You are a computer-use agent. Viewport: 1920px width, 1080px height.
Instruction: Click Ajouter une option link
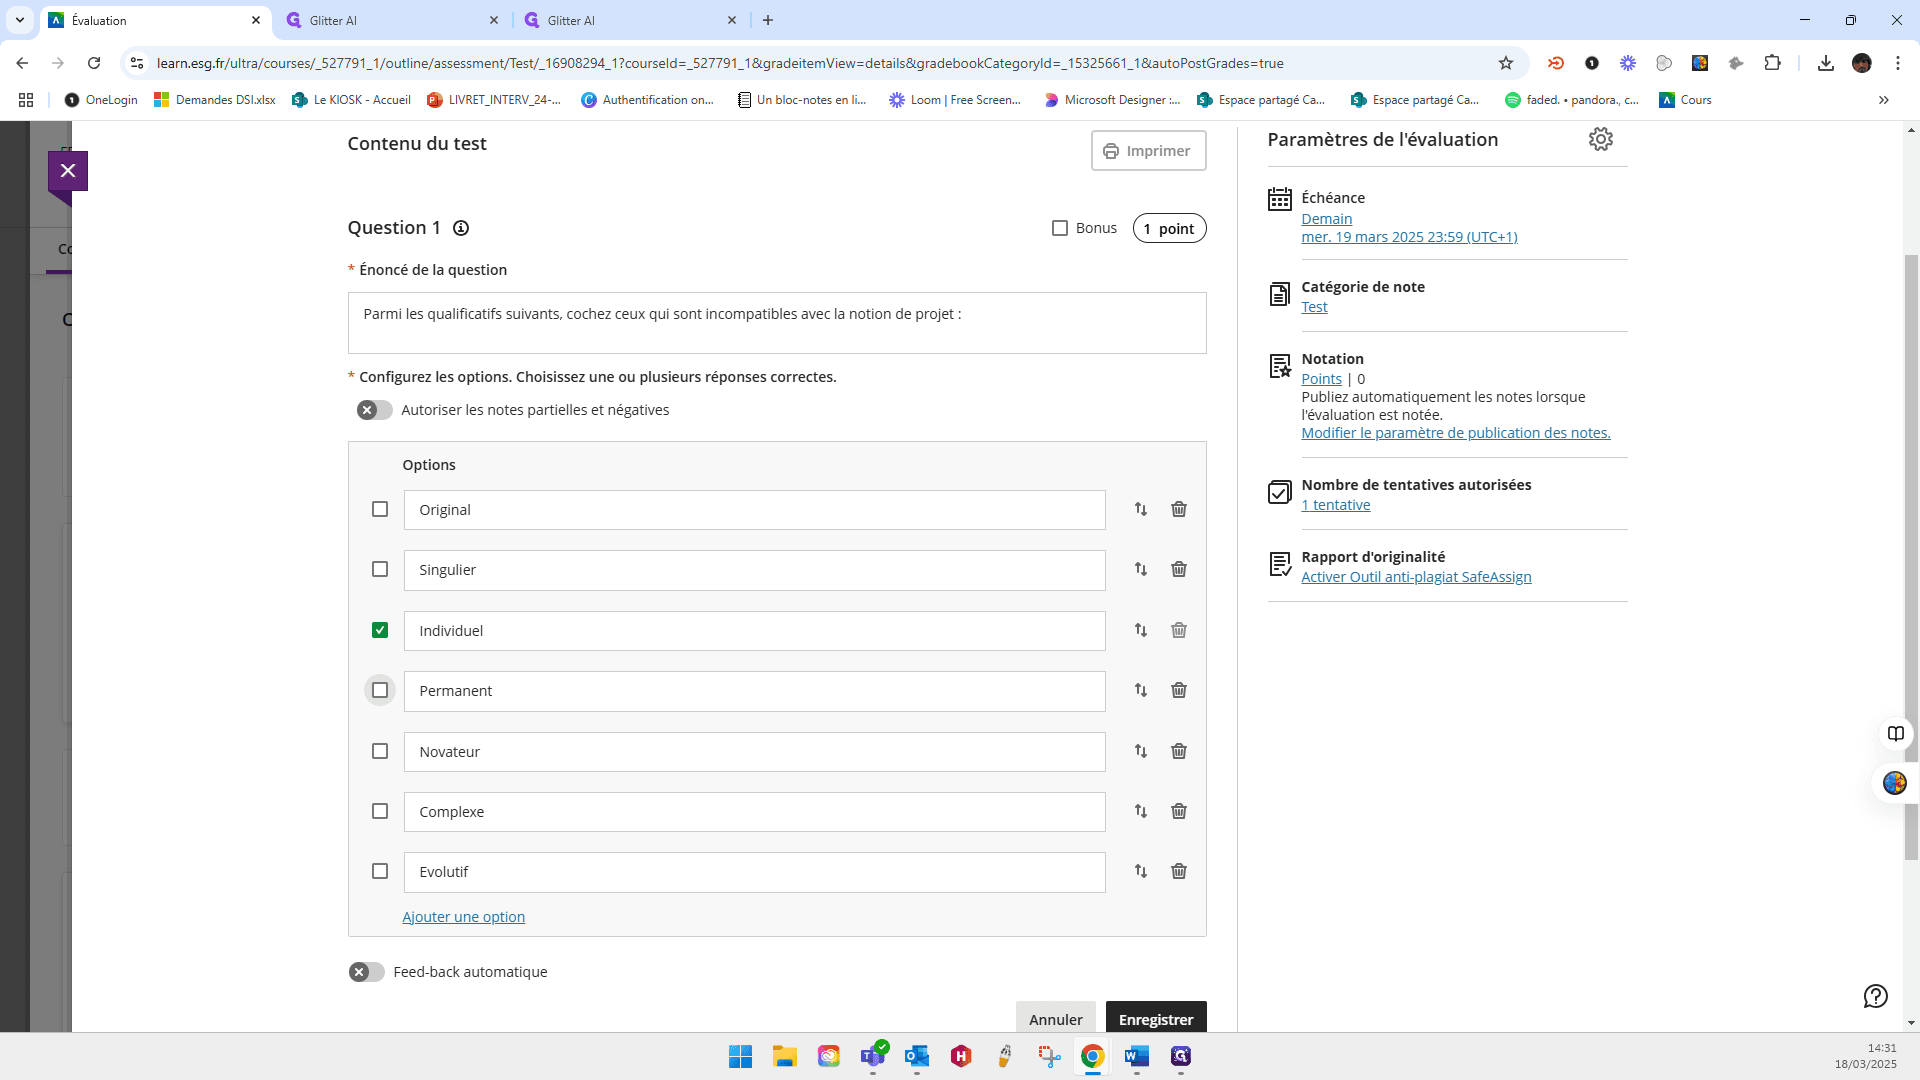pyautogui.click(x=463, y=917)
